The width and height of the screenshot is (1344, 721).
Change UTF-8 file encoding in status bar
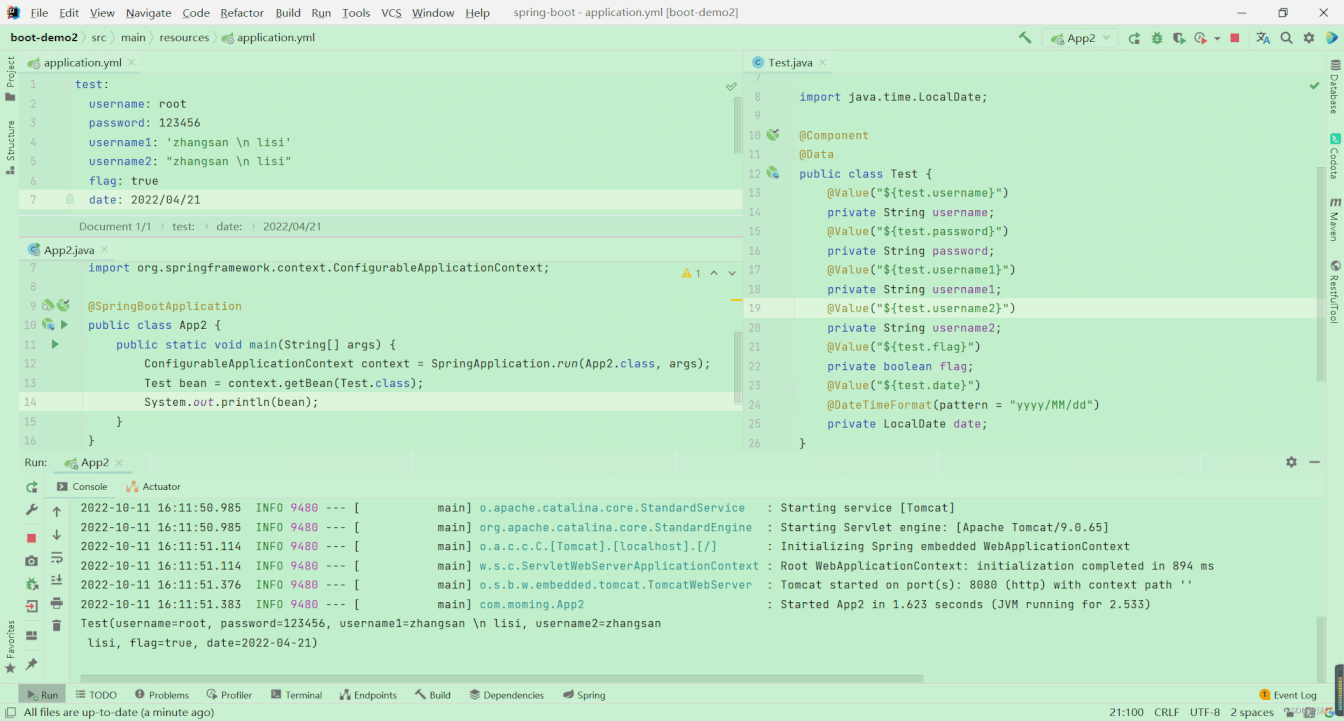1205,712
